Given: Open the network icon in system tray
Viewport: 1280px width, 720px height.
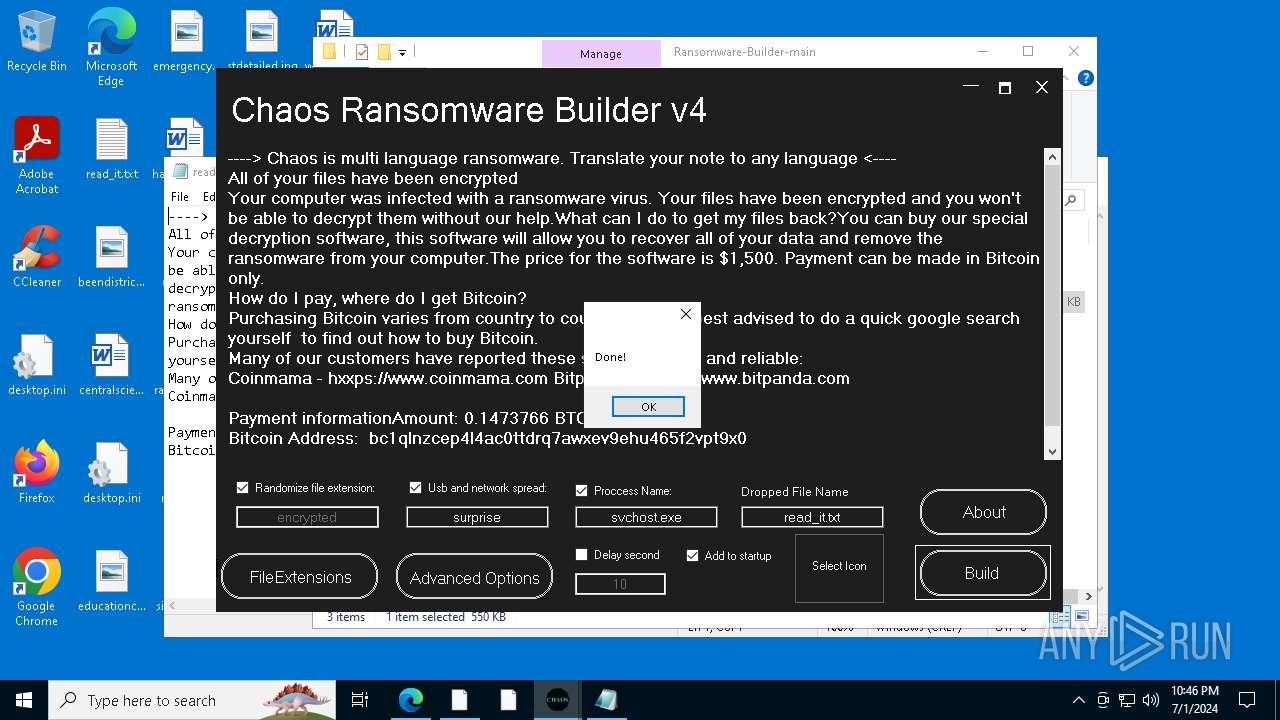Looking at the screenshot, I should tap(1127, 700).
